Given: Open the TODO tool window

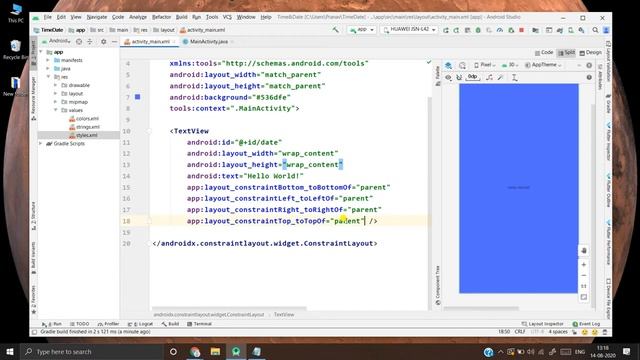Looking at the screenshot, I should click(79, 324).
